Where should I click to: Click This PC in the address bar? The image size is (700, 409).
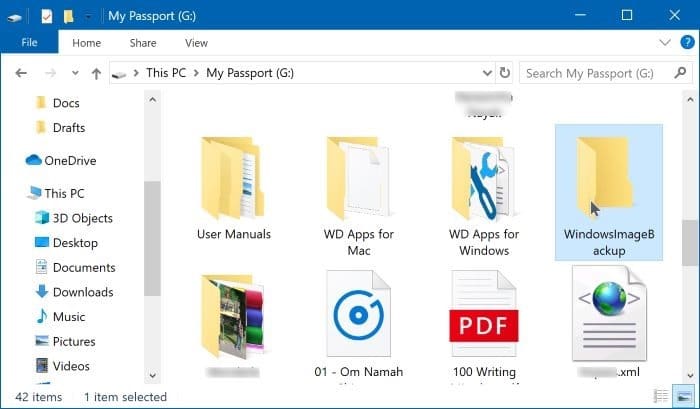pyautogui.click(x=166, y=73)
